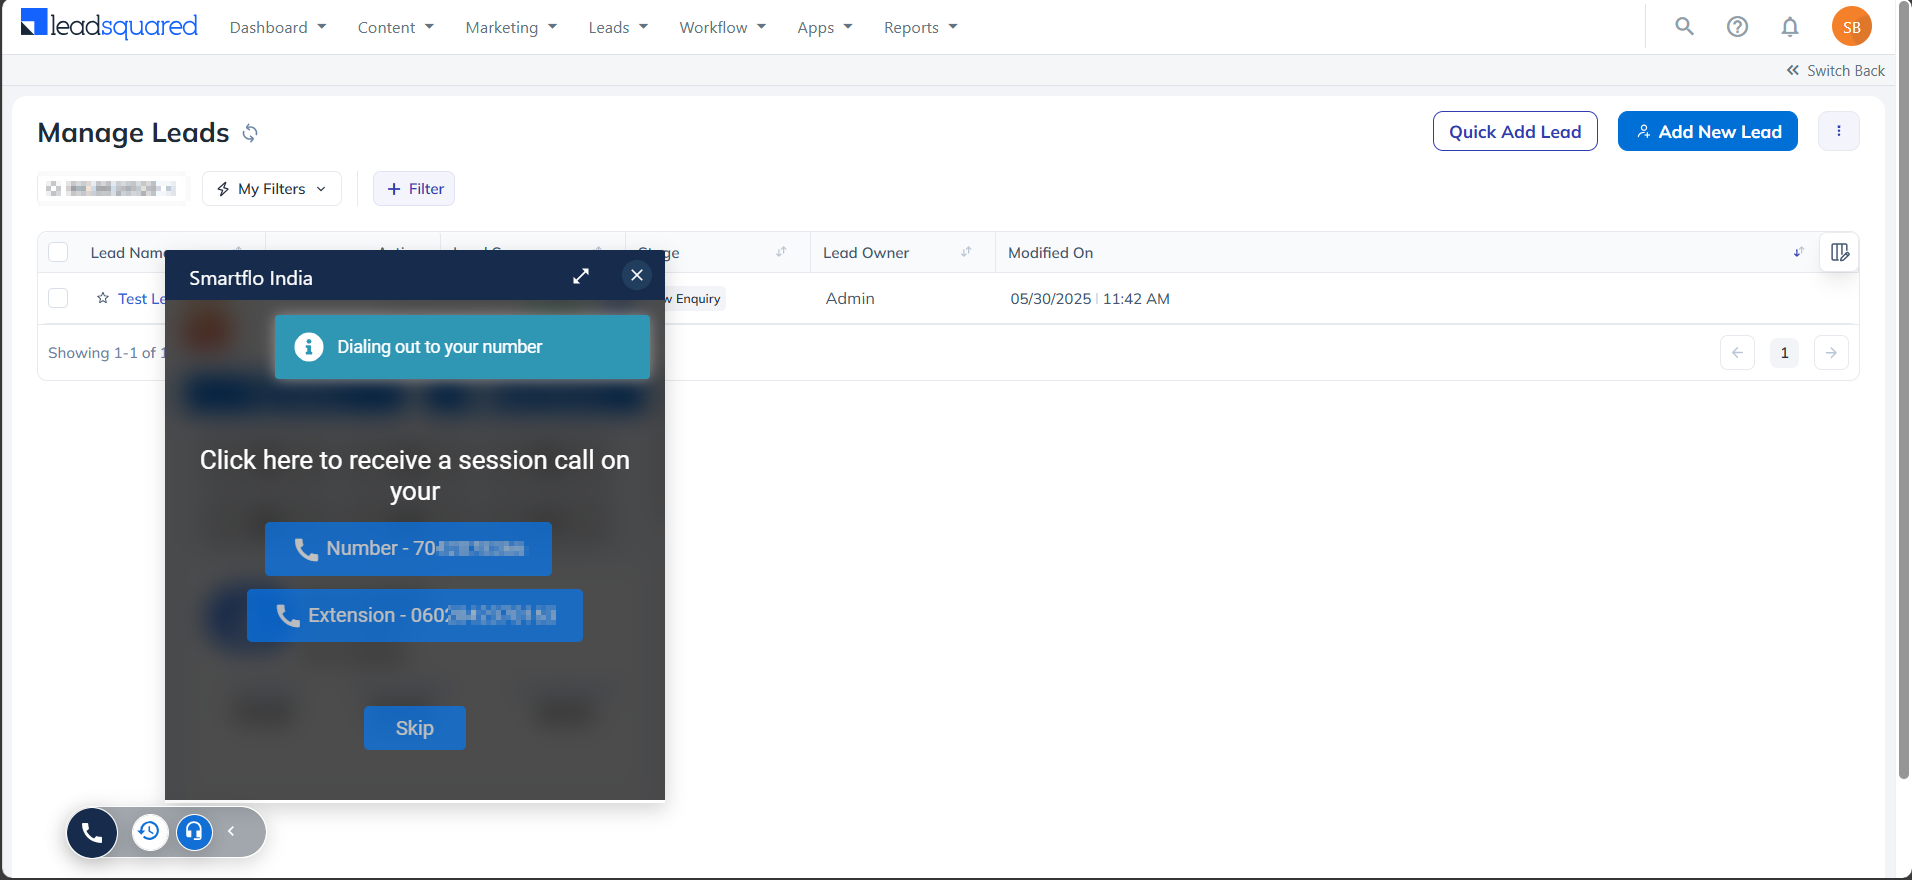This screenshot has width=1912, height=880.
Task: Tick the Test lead row checkbox
Action: point(58,298)
